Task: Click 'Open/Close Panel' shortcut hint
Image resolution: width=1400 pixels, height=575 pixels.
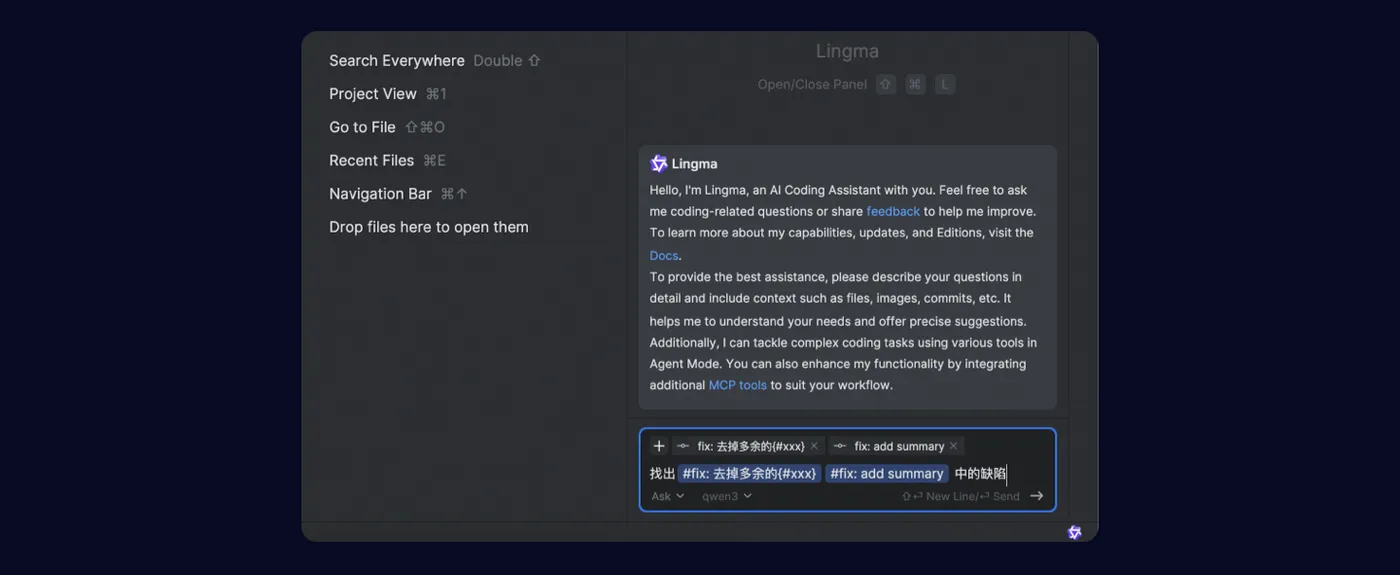Action: coord(812,84)
